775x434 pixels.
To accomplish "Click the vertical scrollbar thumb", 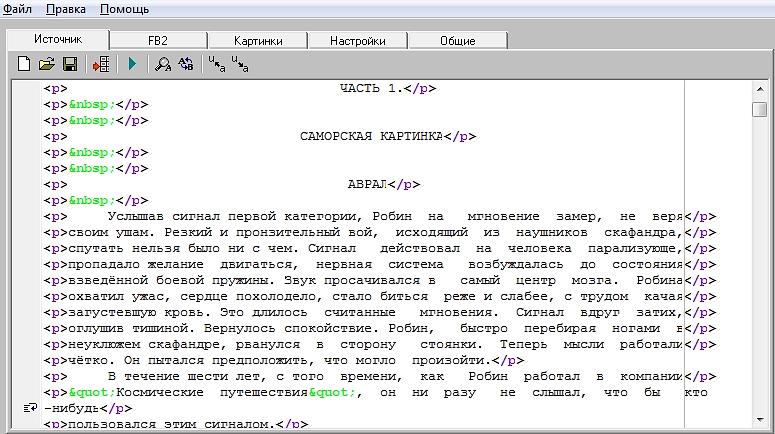I will coord(760,109).
